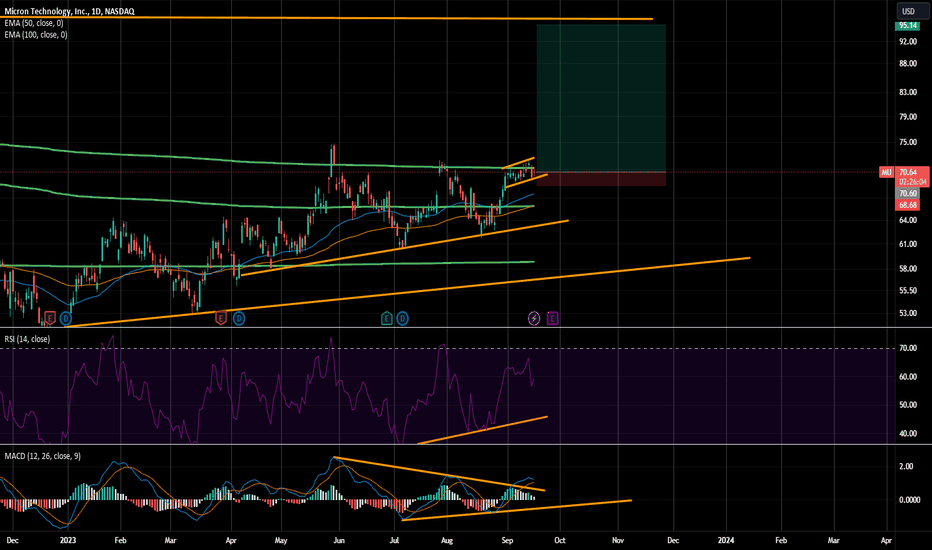Click the Oct label on the time axis
The height and width of the screenshot is (550, 932).
click(559, 540)
